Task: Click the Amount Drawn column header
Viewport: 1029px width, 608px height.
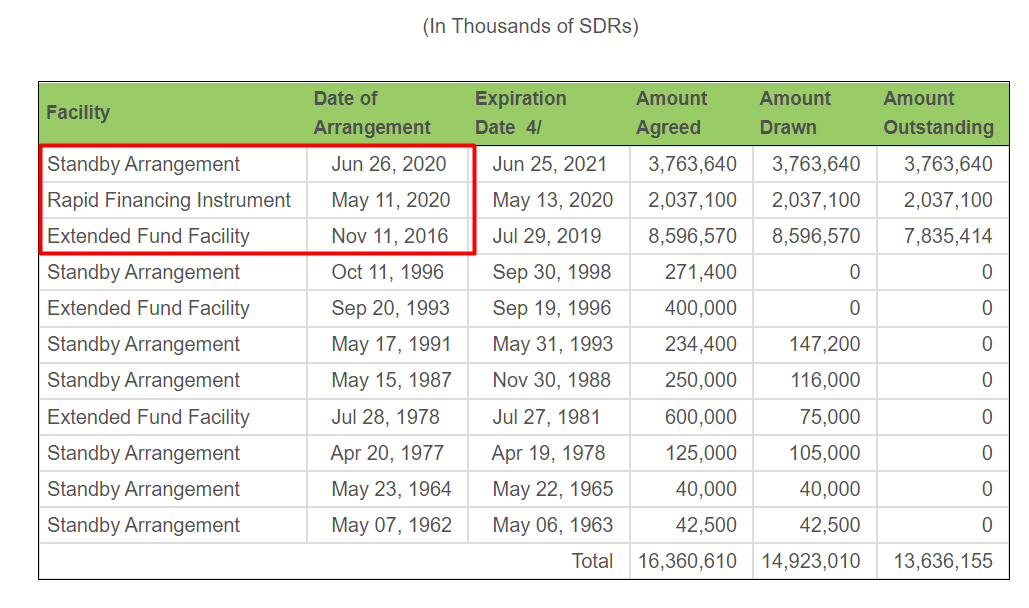Action: (795, 113)
